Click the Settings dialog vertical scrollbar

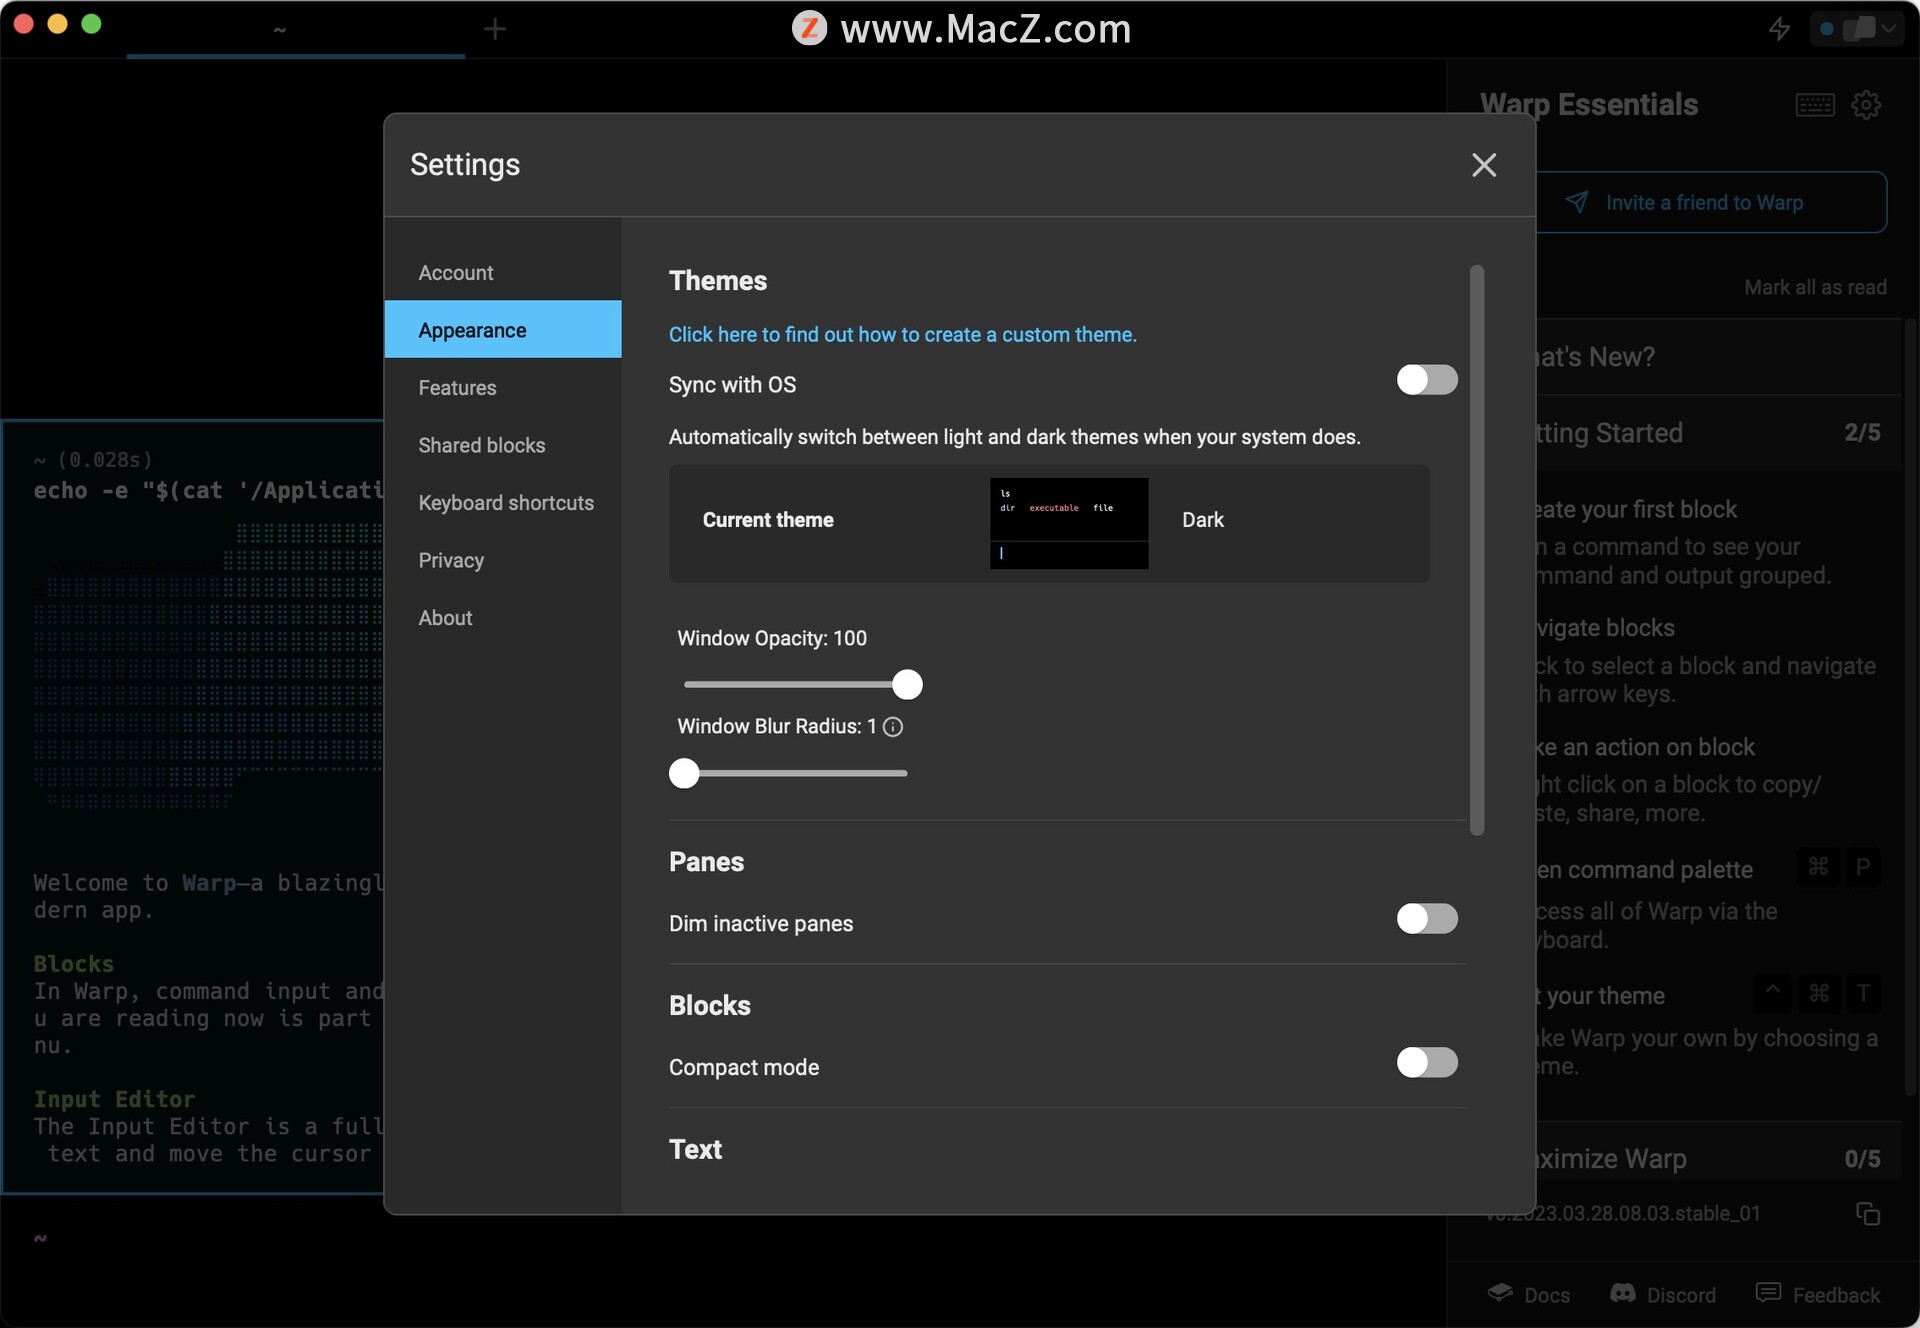(x=1477, y=550)
